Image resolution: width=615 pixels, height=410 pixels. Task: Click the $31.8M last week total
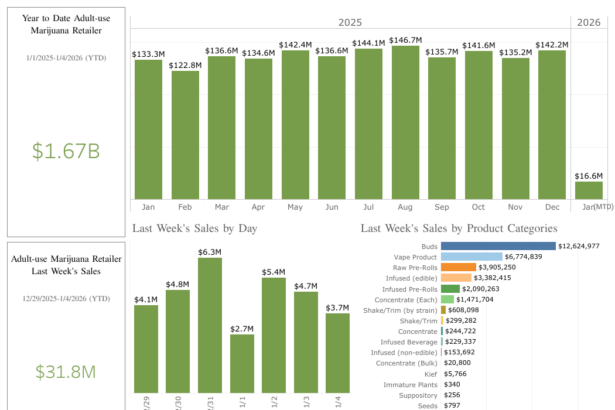(x=66, y=372)
